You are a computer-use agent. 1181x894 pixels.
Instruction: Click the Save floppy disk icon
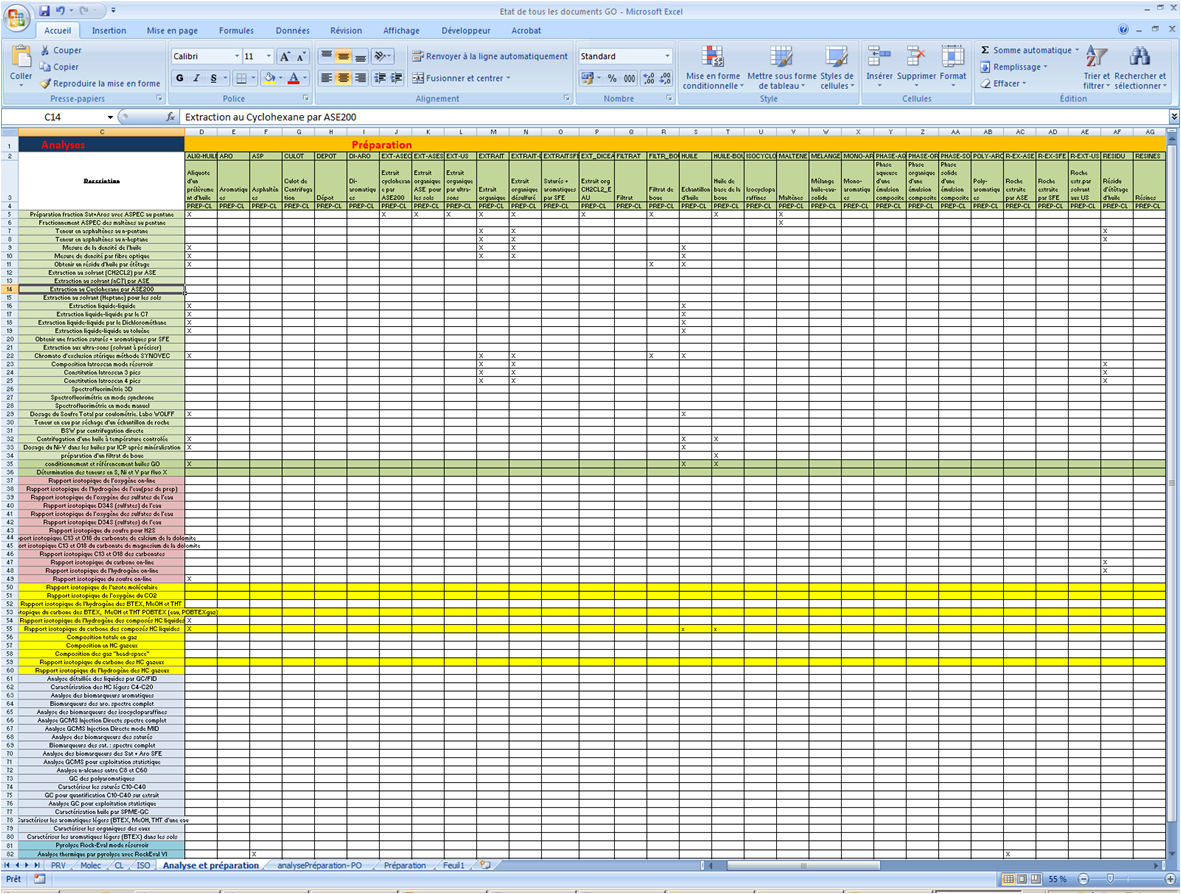[45, 10]
